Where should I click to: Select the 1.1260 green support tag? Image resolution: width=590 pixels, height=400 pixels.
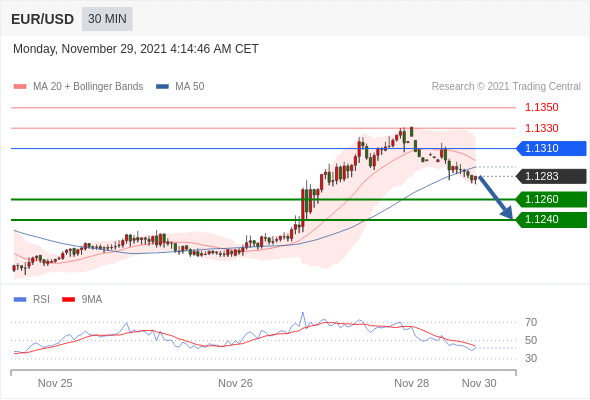pyautogui.click(x=552, y=199)
